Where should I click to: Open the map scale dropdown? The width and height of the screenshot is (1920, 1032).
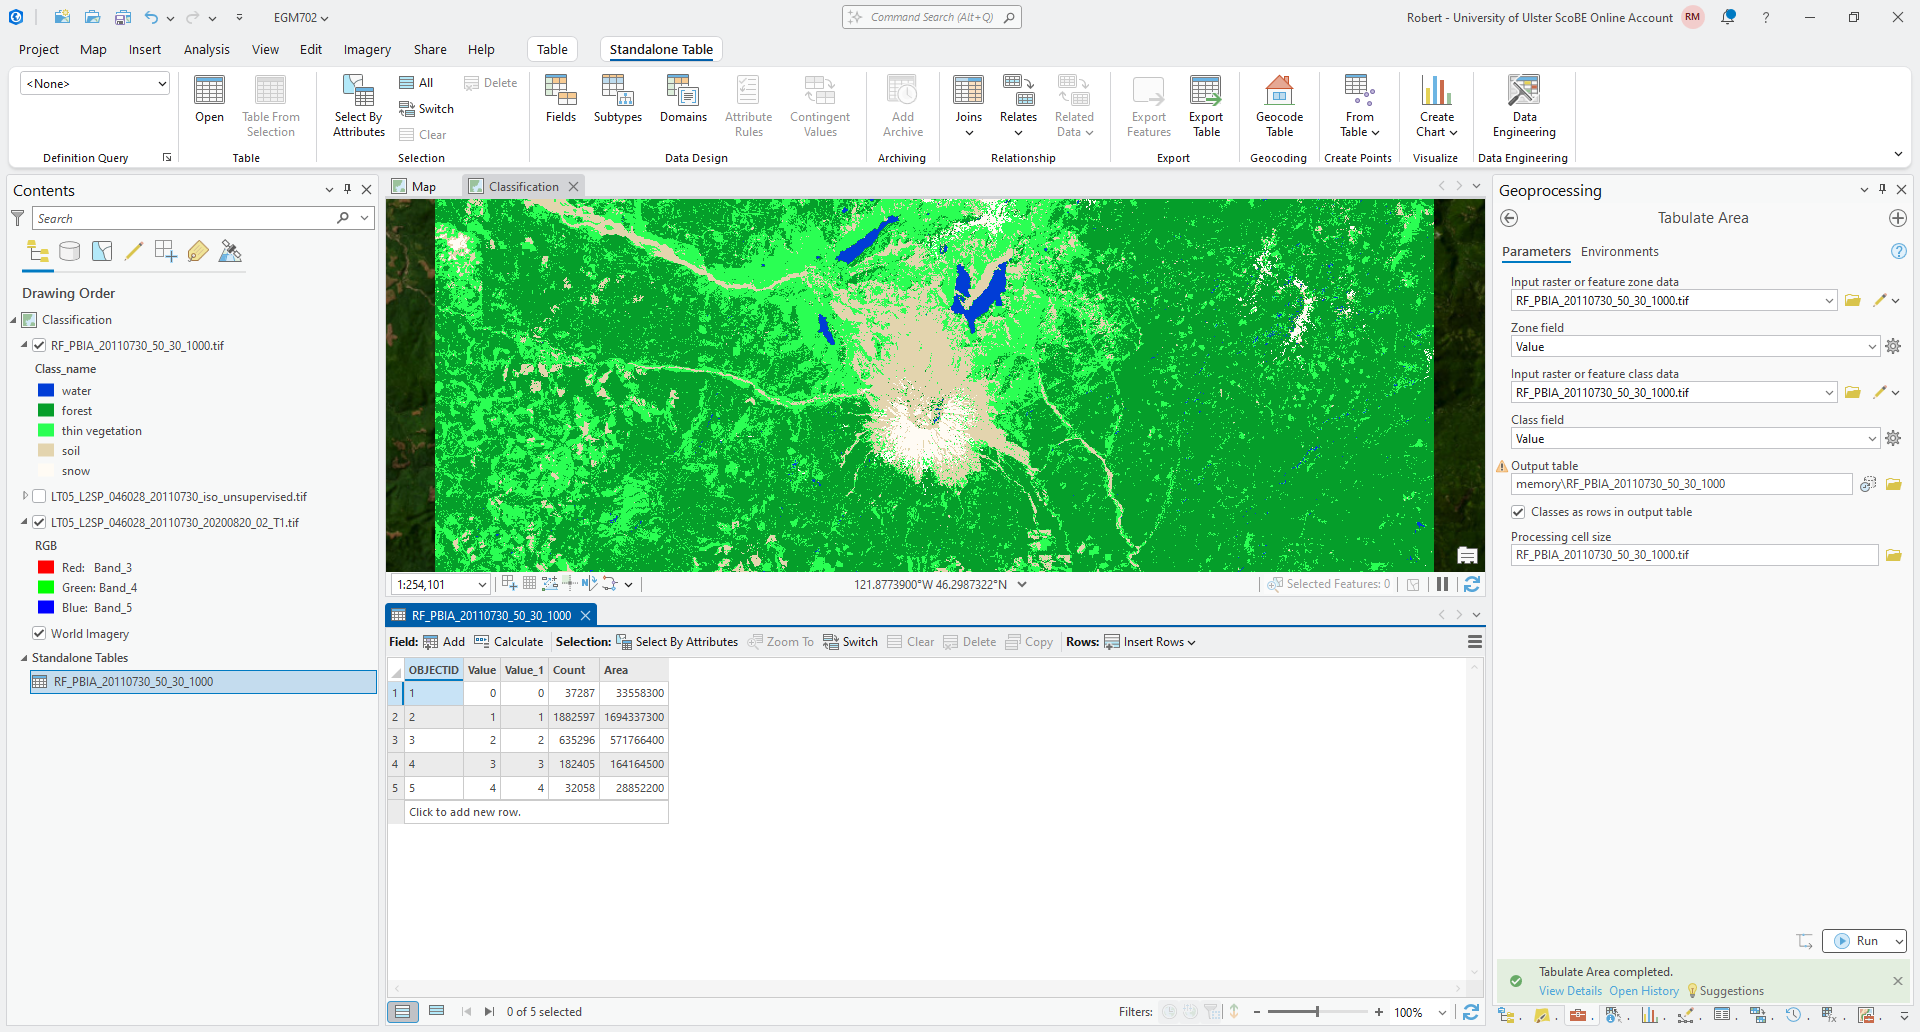(x=482, y=585)
